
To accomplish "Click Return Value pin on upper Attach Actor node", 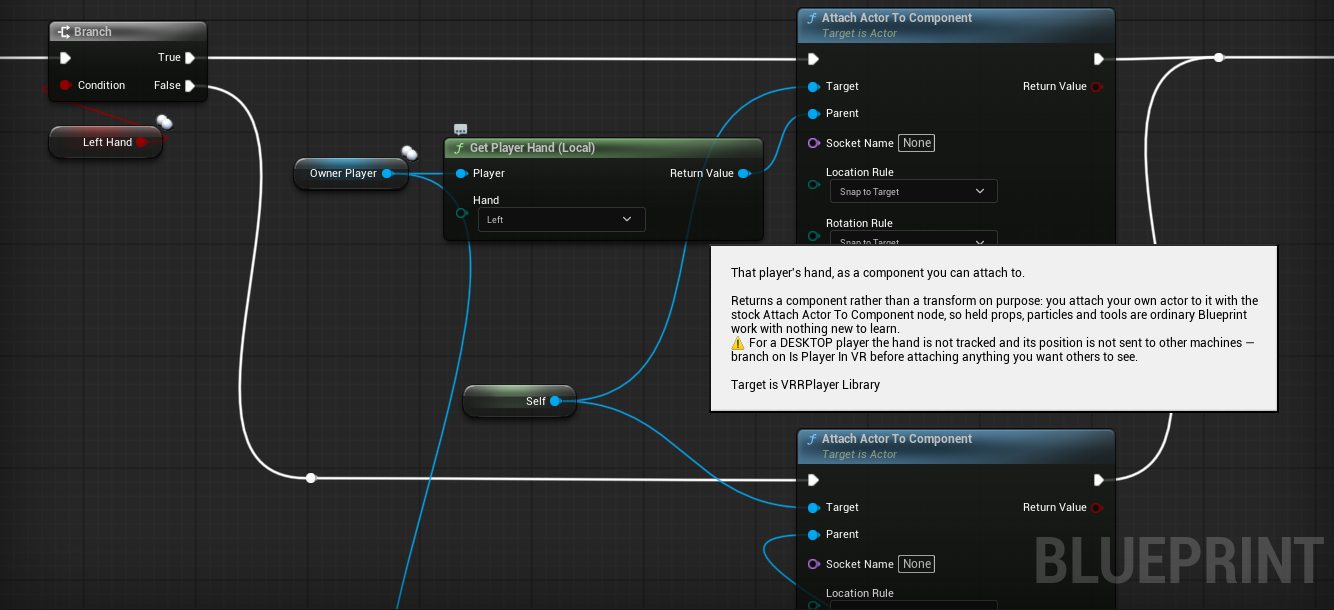I will (x=1097, y=87).
